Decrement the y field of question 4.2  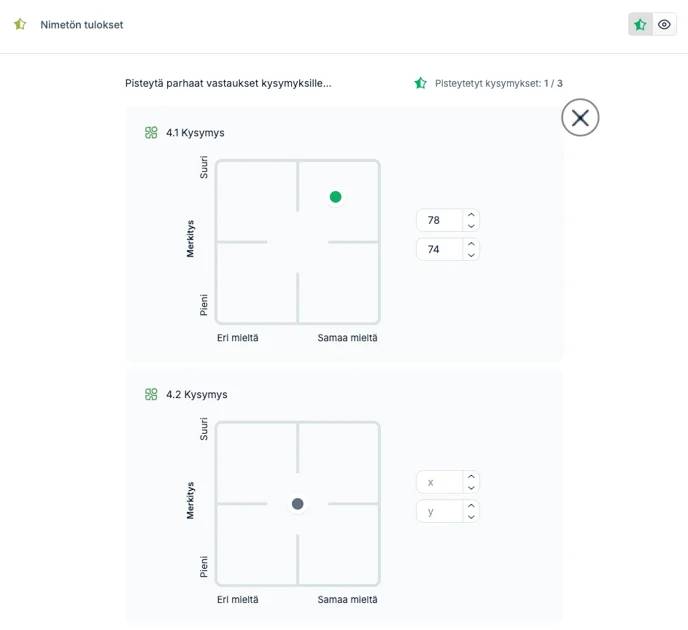coord(471,517)
